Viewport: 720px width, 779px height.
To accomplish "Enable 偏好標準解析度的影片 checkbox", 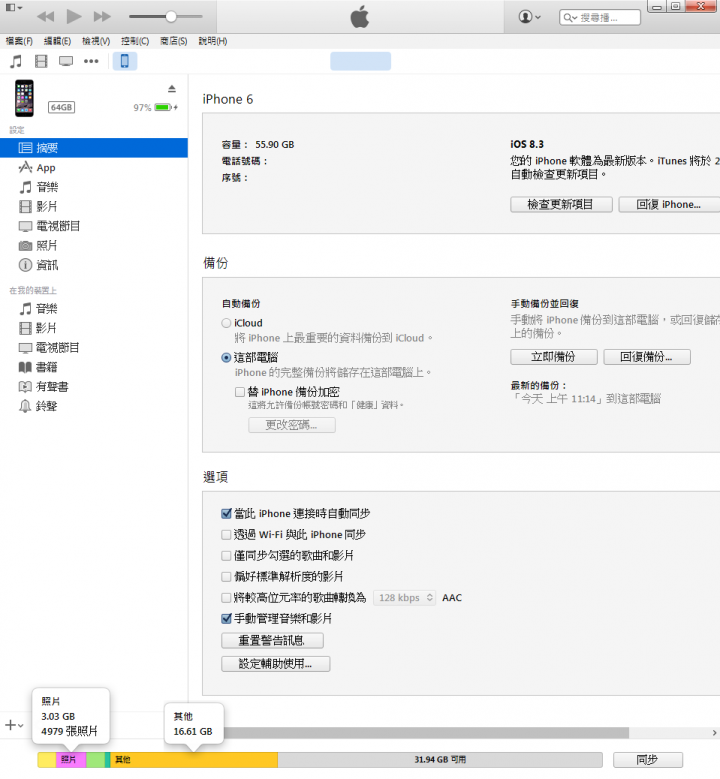I will click(227, 577).
